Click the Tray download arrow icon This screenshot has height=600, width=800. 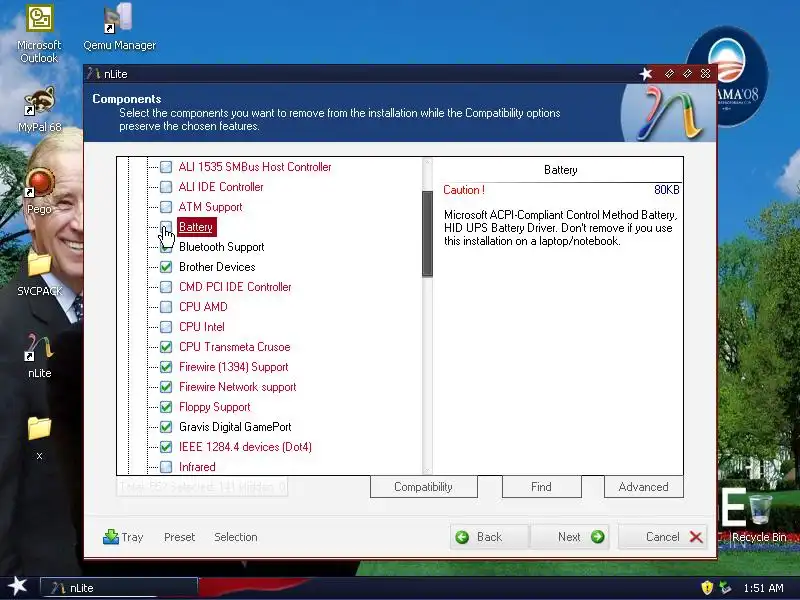110,537
